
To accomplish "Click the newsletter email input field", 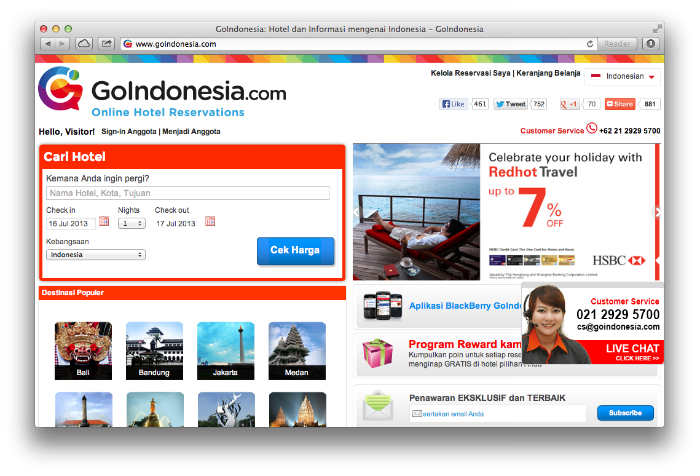I will pyautogui.click(x=497, y=414).
